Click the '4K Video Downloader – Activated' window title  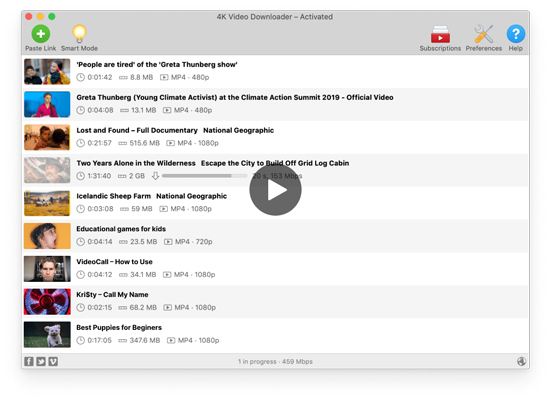coord(275,17)
